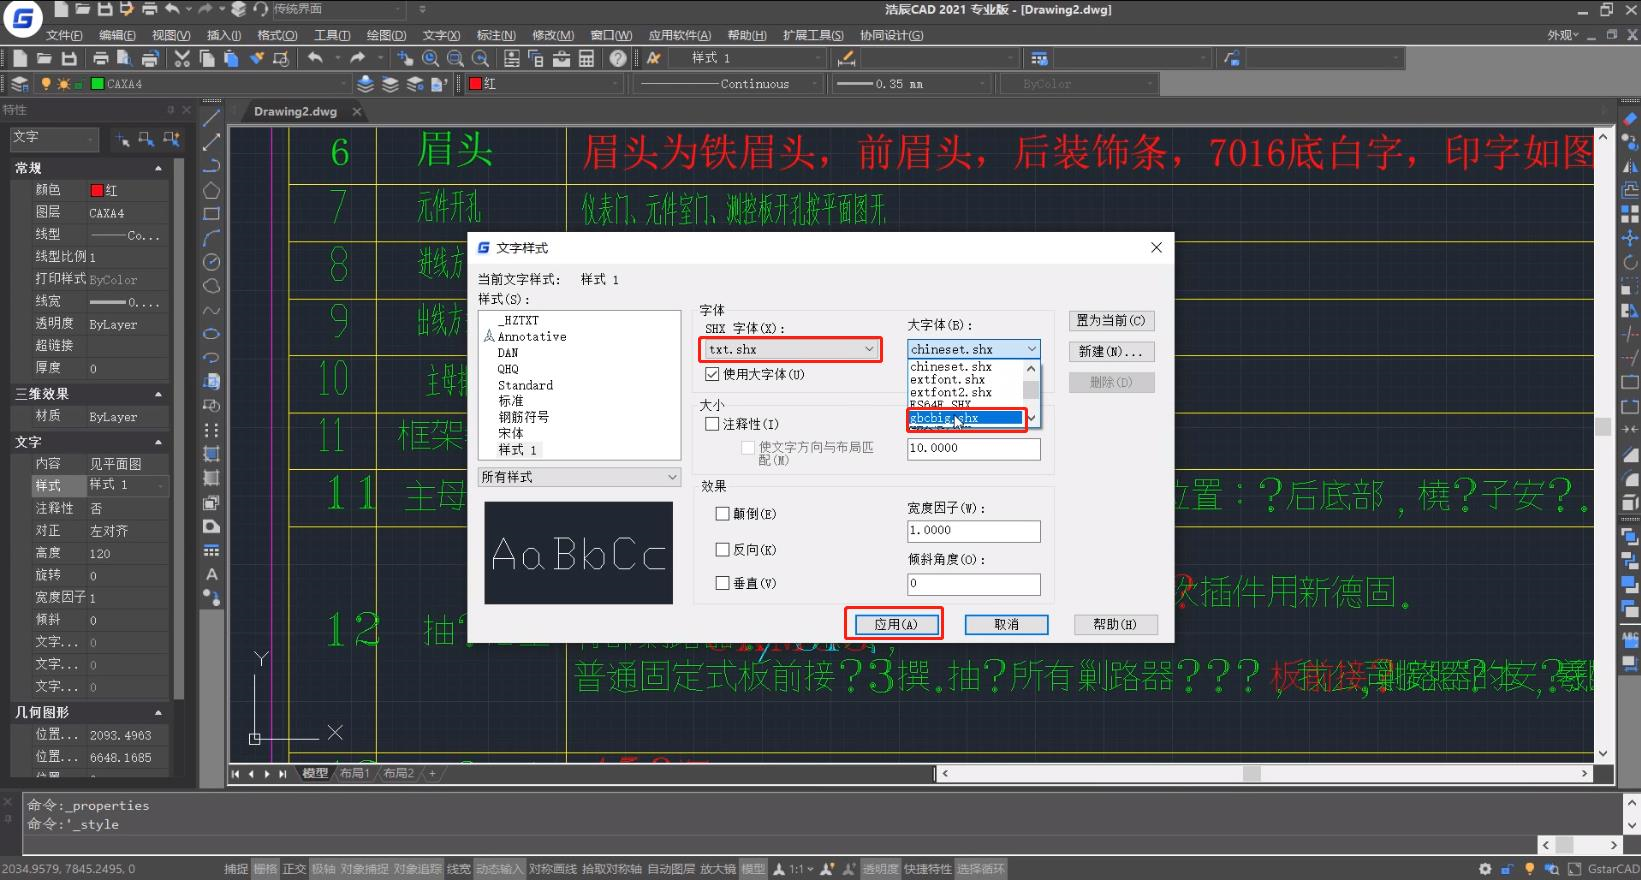The width and height of the screenshot is (1641, 880).
Task: Select the Circle draw tool
Action: pyautogui.click(x=211, y=262)
